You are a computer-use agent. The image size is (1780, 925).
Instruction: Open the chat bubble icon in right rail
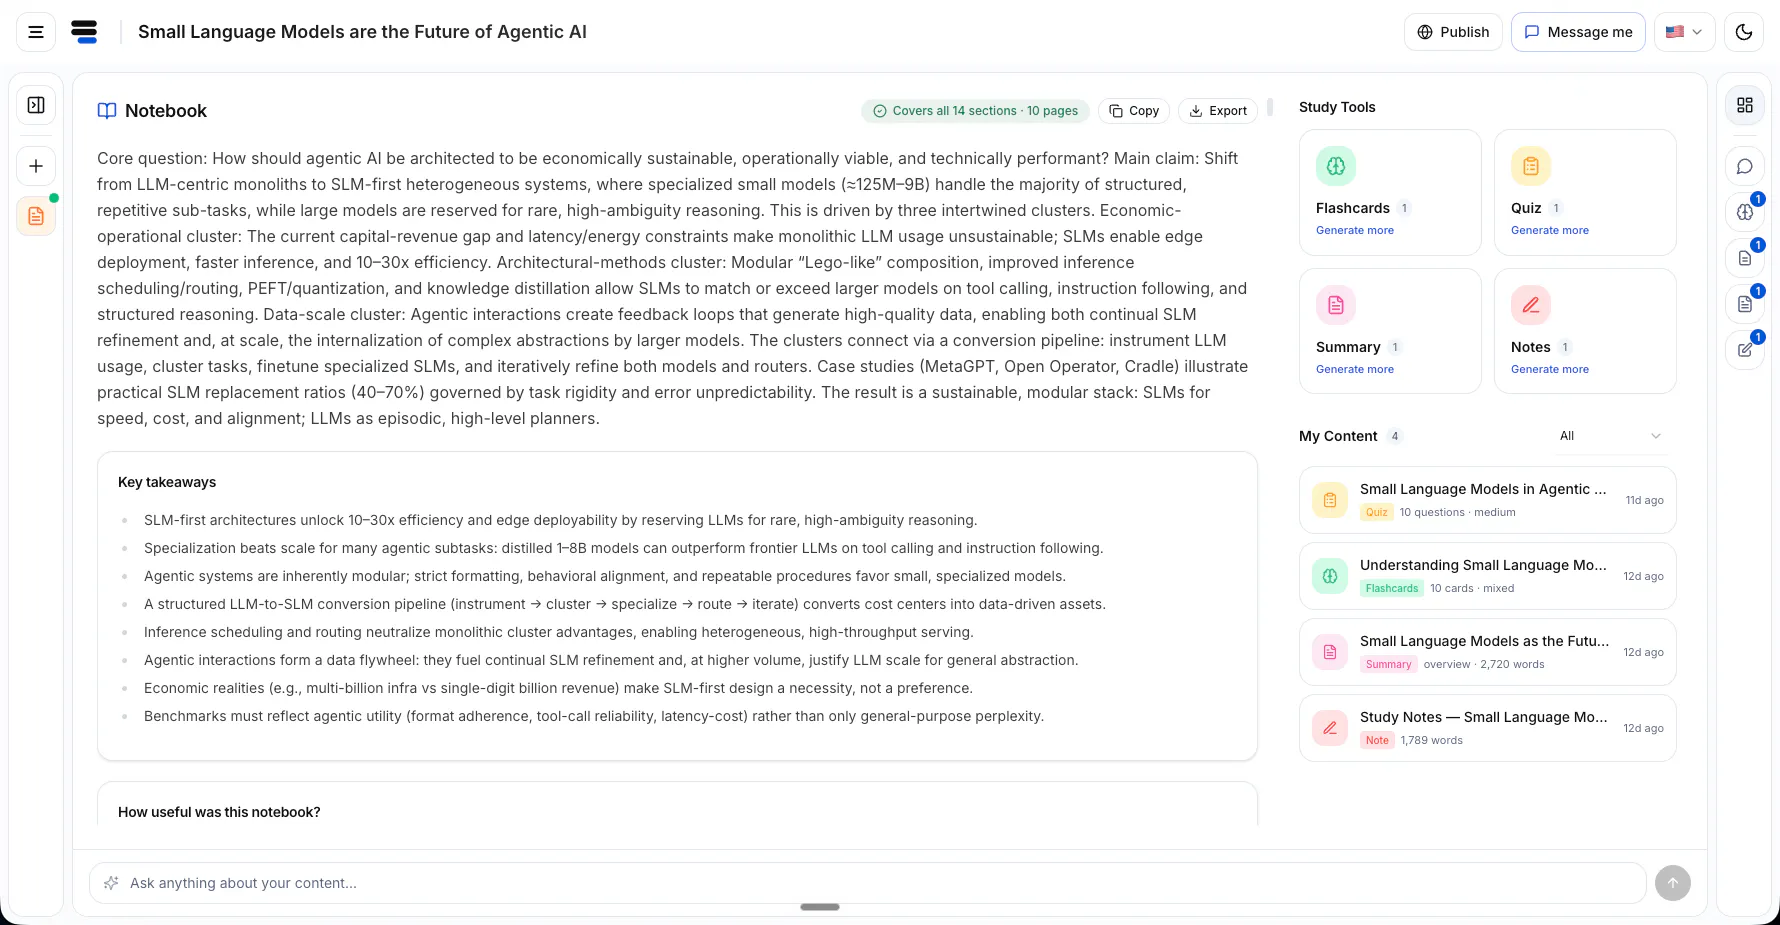tap(1745, 166)
